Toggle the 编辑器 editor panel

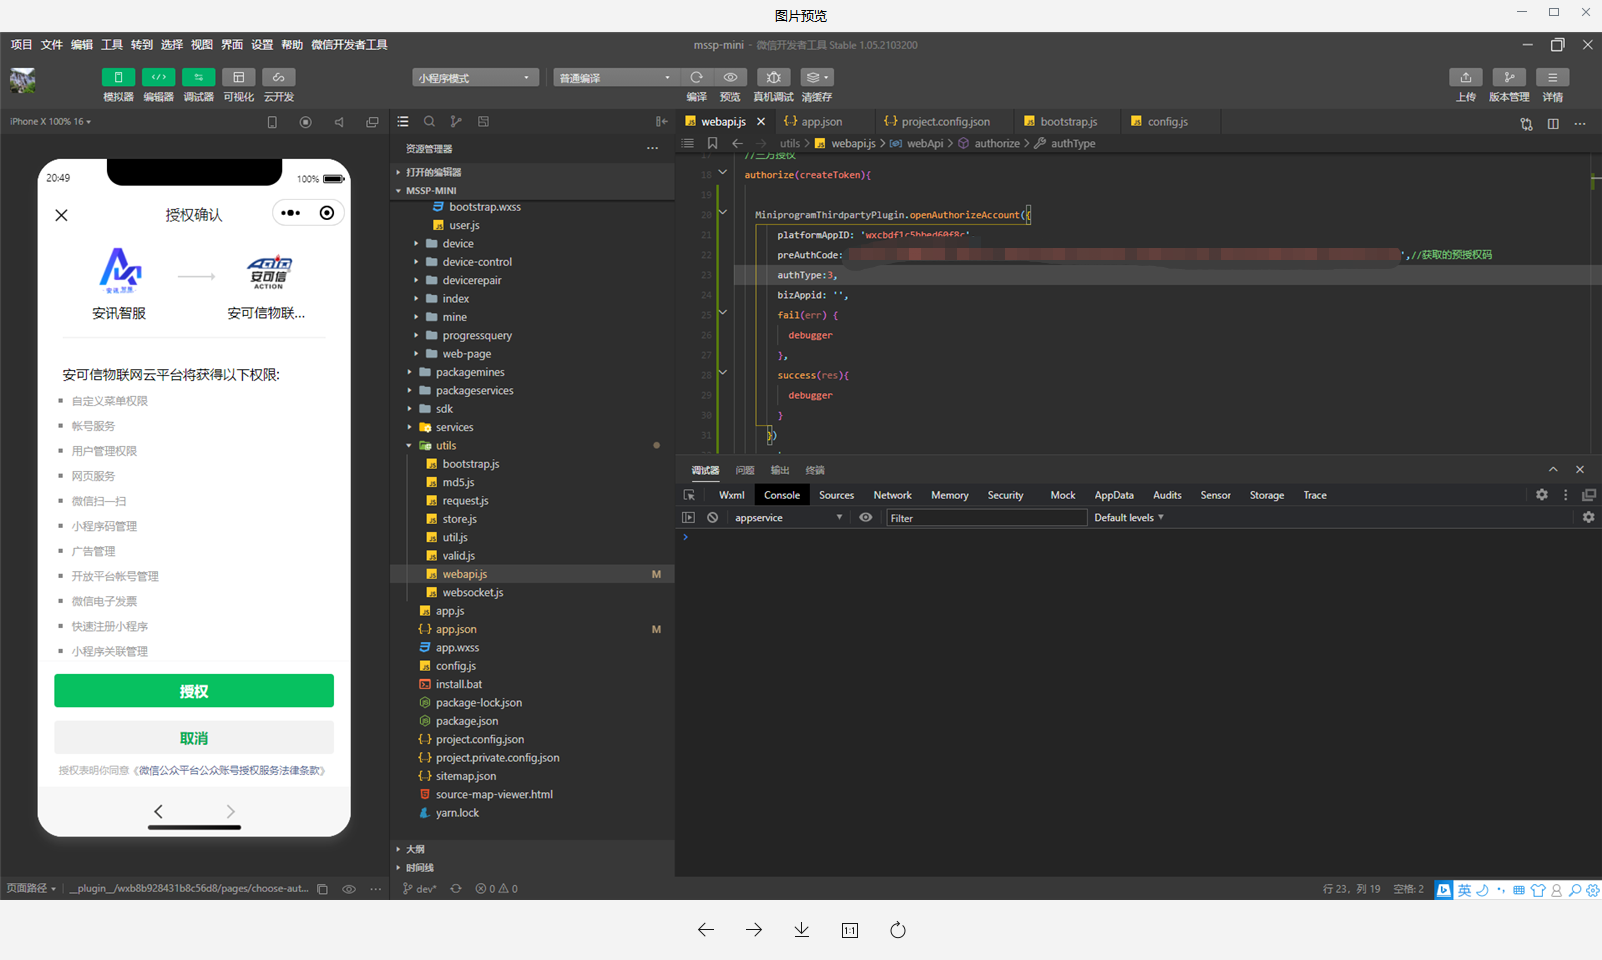pyautogui.click(x=158, y=77)
